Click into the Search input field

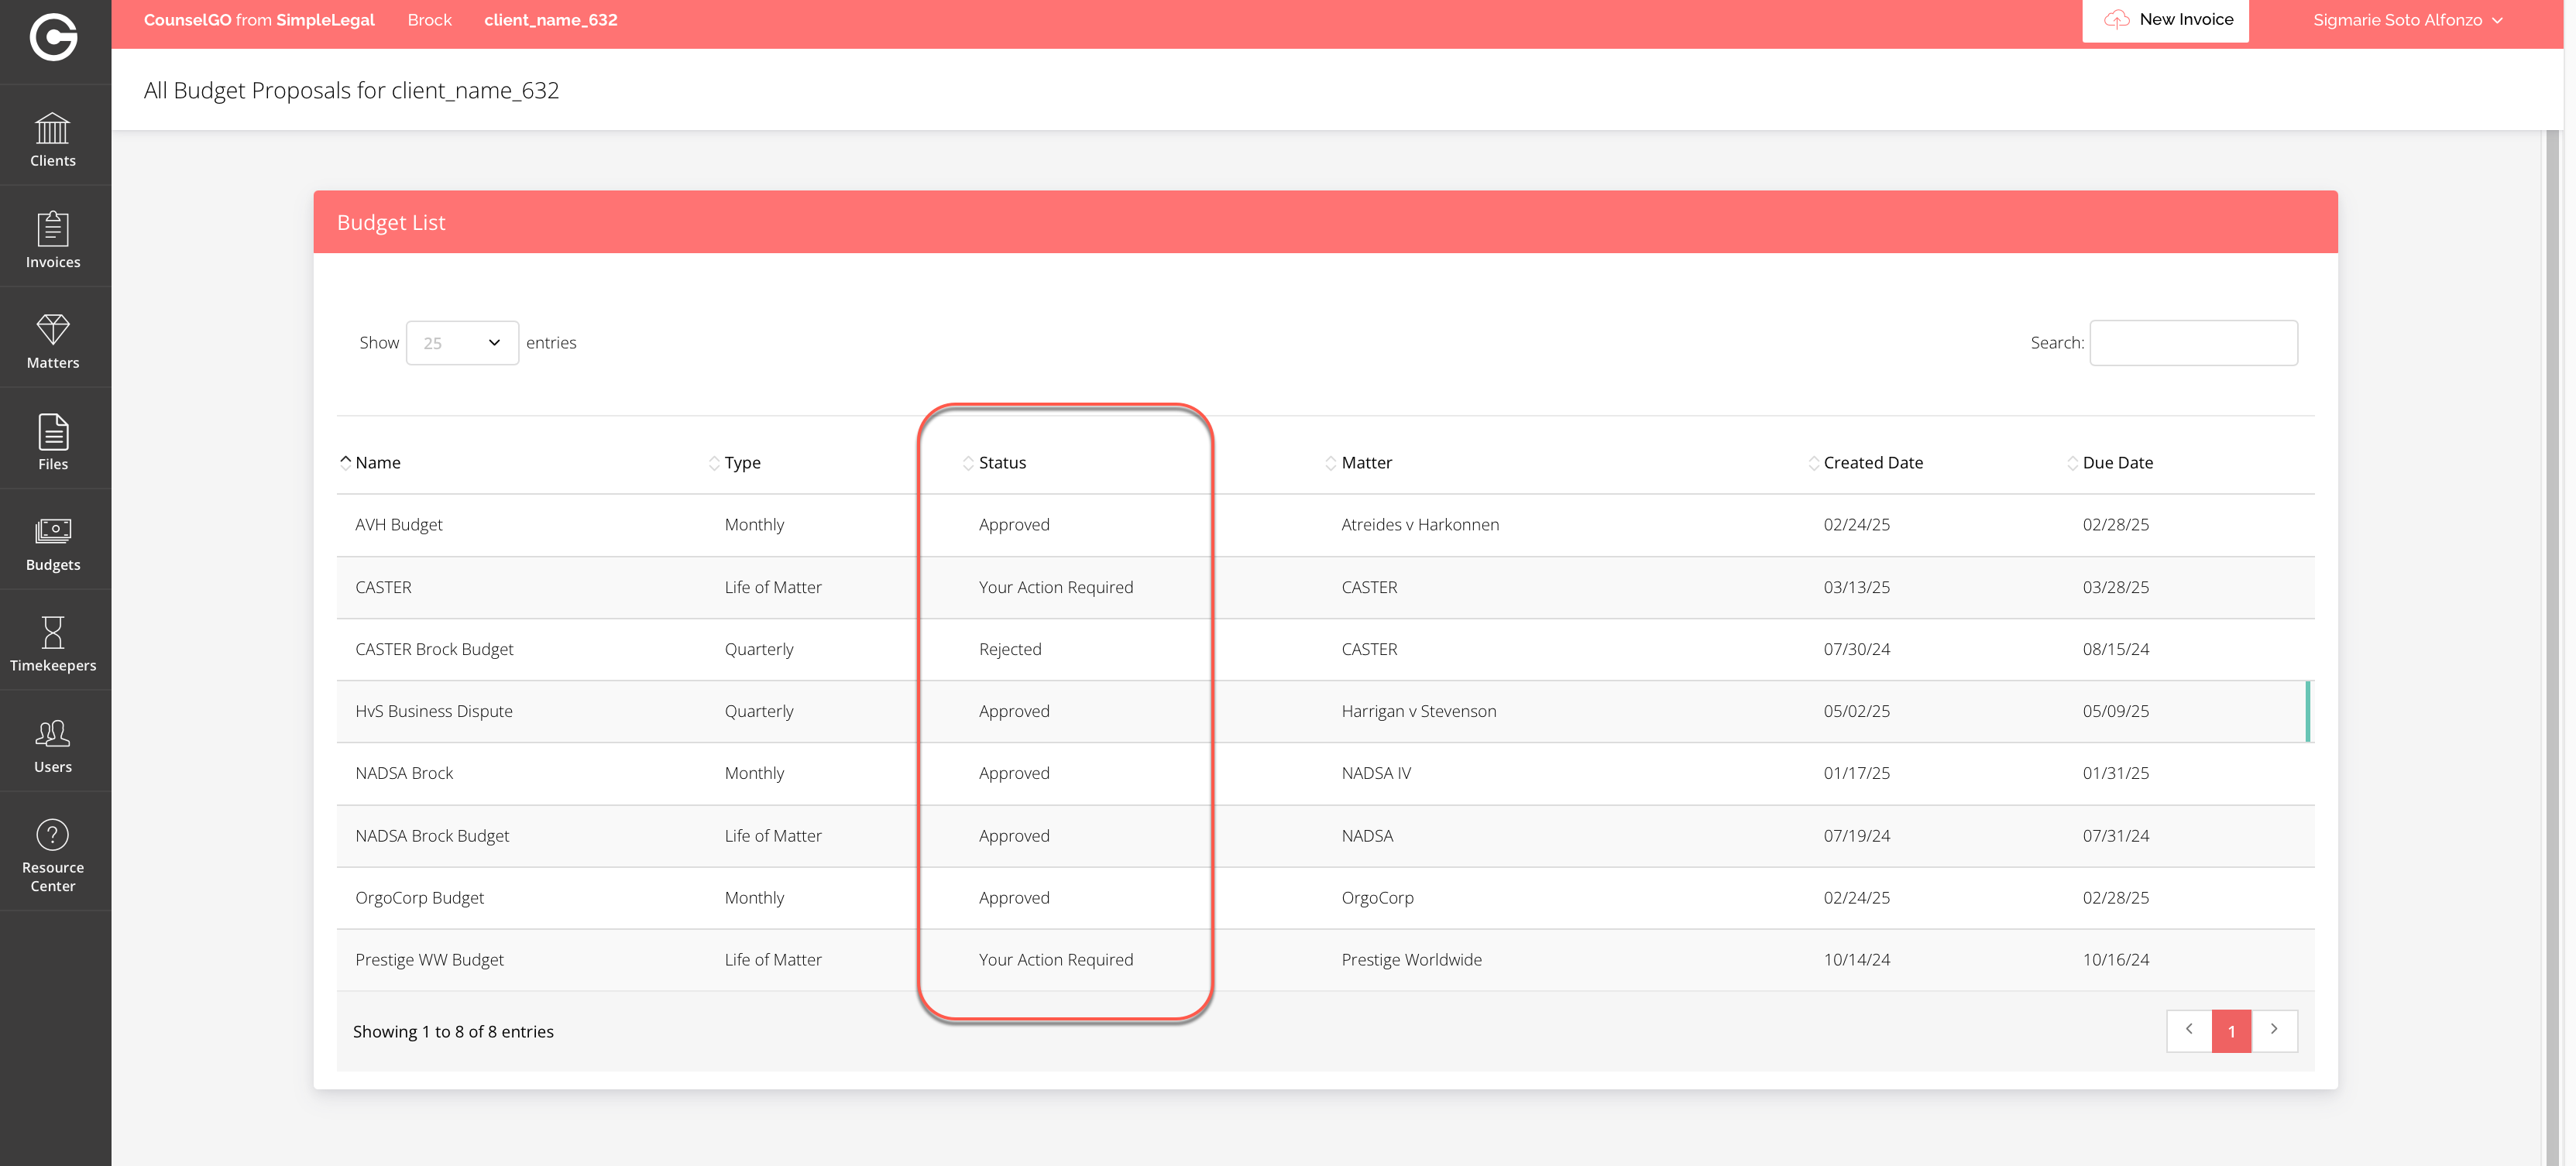[2193, 343]
